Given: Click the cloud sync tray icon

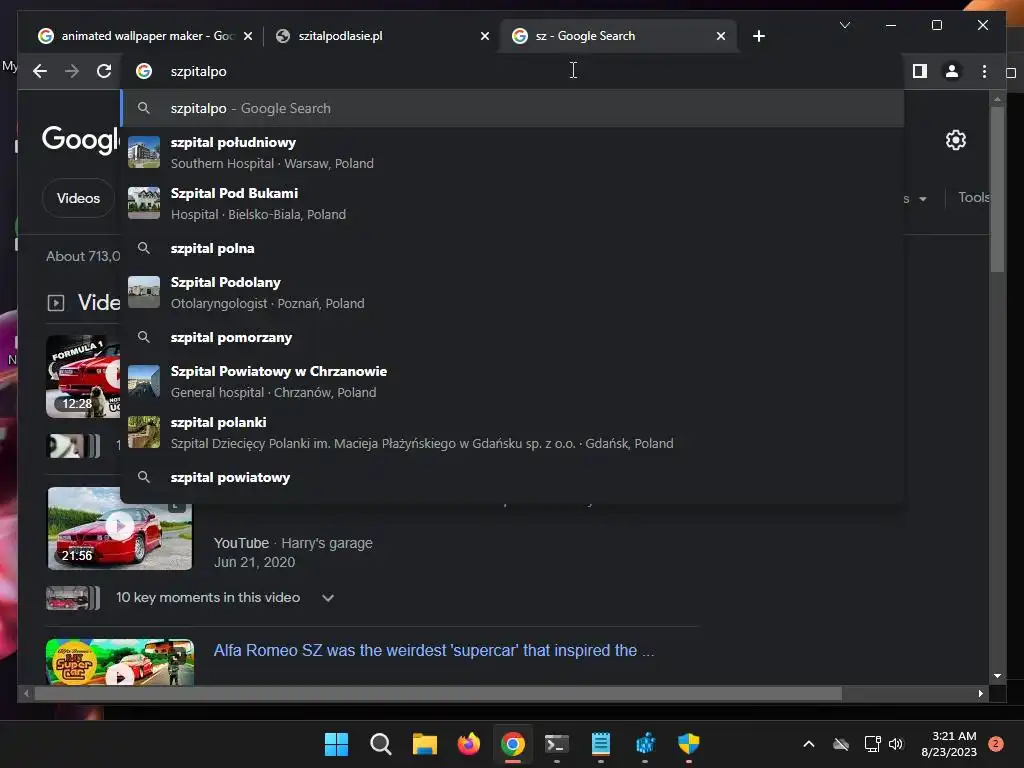Looking at the screenshot, I should [x=840, y=744].
